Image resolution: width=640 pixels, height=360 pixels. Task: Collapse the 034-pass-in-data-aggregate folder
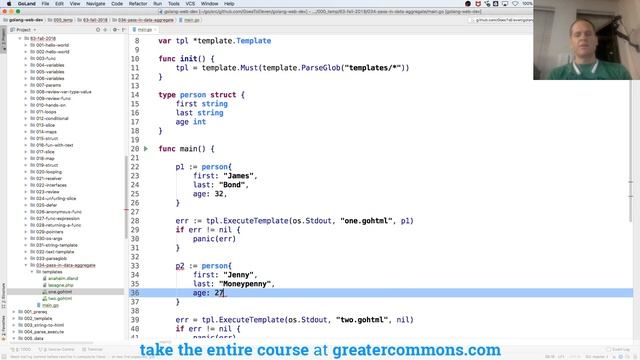[x=26, y=265]
